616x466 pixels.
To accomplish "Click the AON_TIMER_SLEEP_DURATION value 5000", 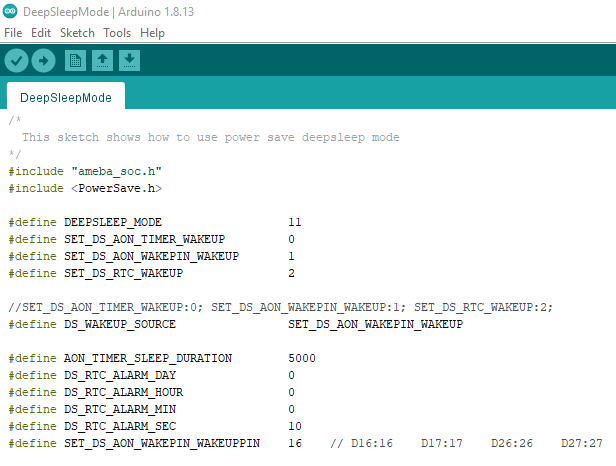I will (302, 358).
